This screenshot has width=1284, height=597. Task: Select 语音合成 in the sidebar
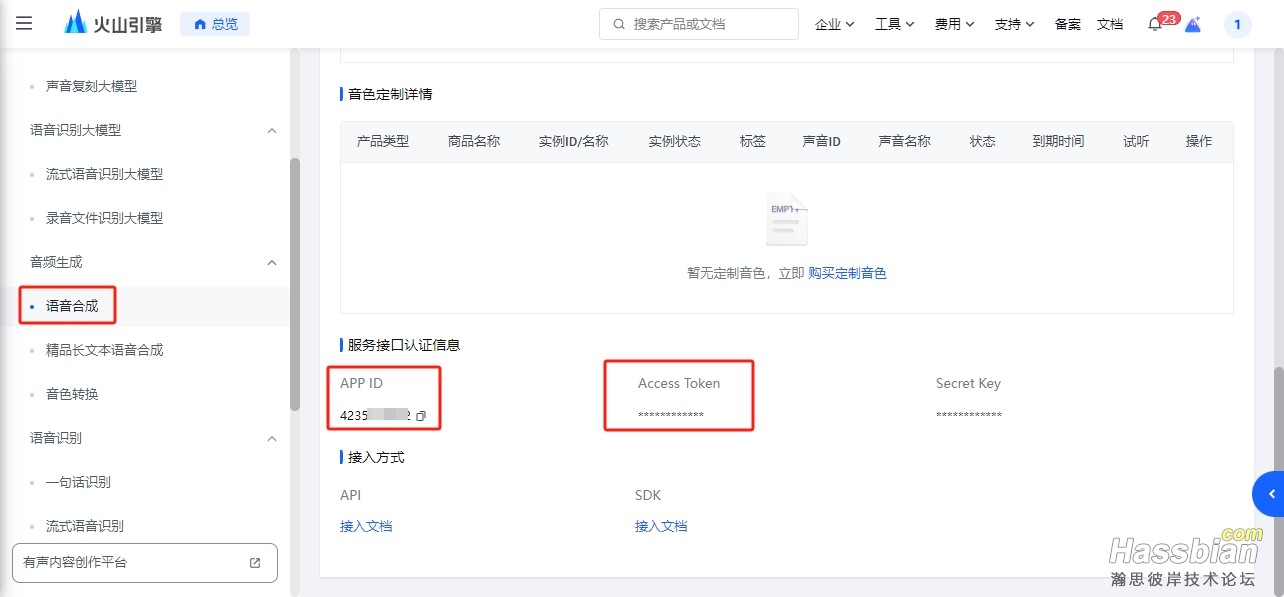[x=72, y=306]
